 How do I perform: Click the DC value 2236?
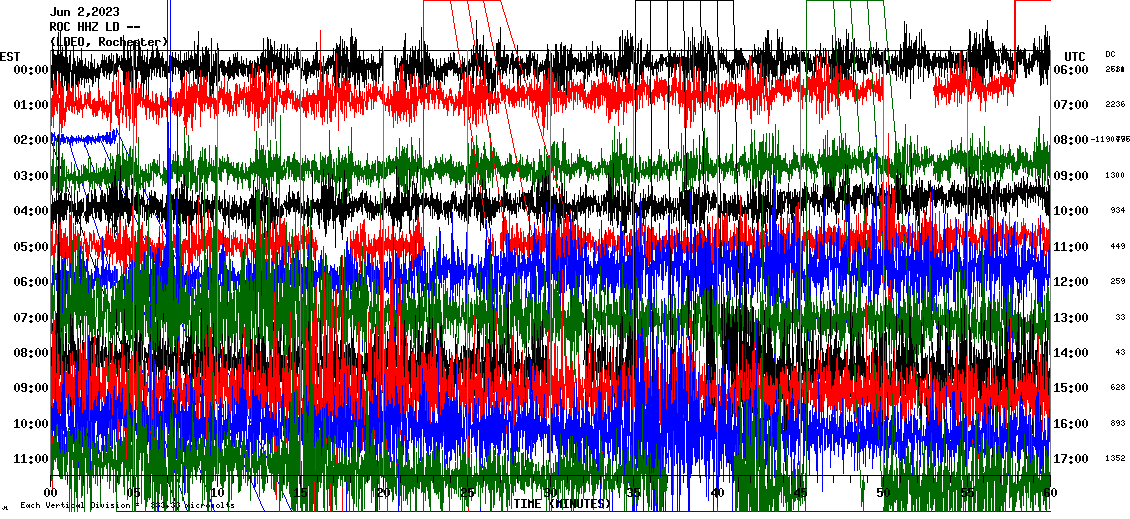tap(1115, 104)
